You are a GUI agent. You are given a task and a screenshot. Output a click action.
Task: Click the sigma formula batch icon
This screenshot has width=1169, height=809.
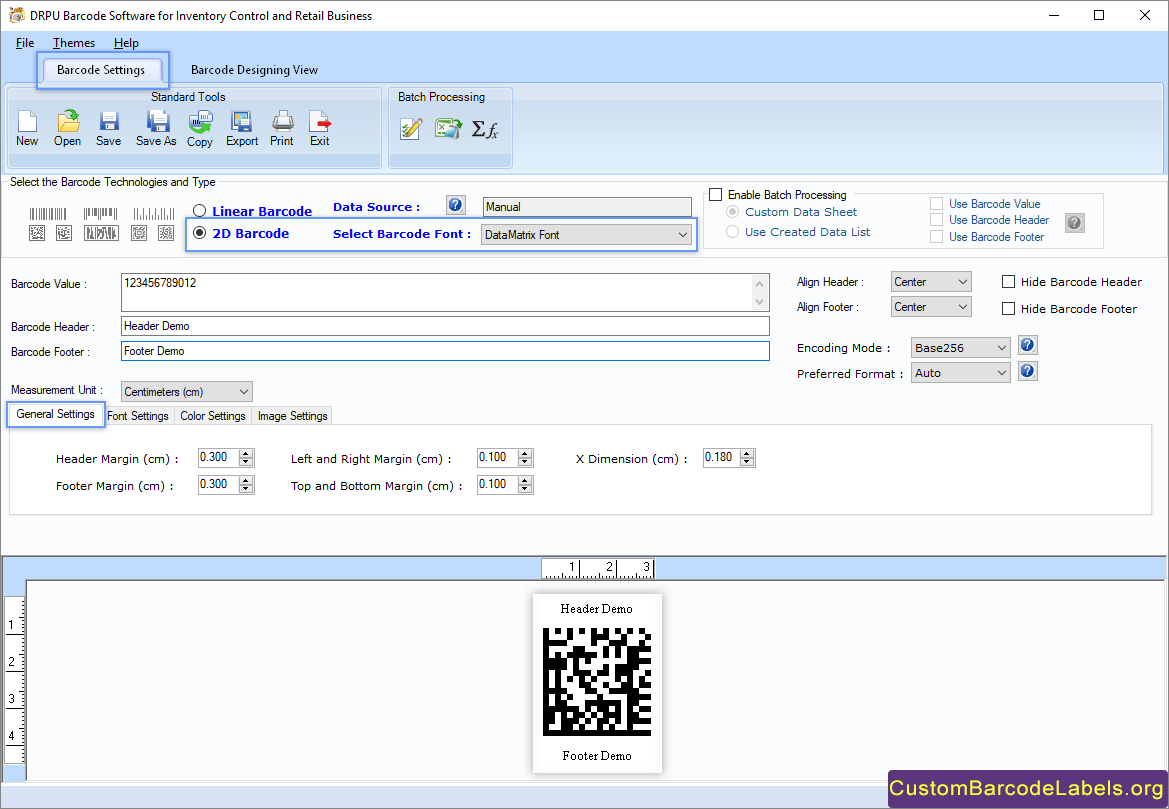[x=485, y=130]
